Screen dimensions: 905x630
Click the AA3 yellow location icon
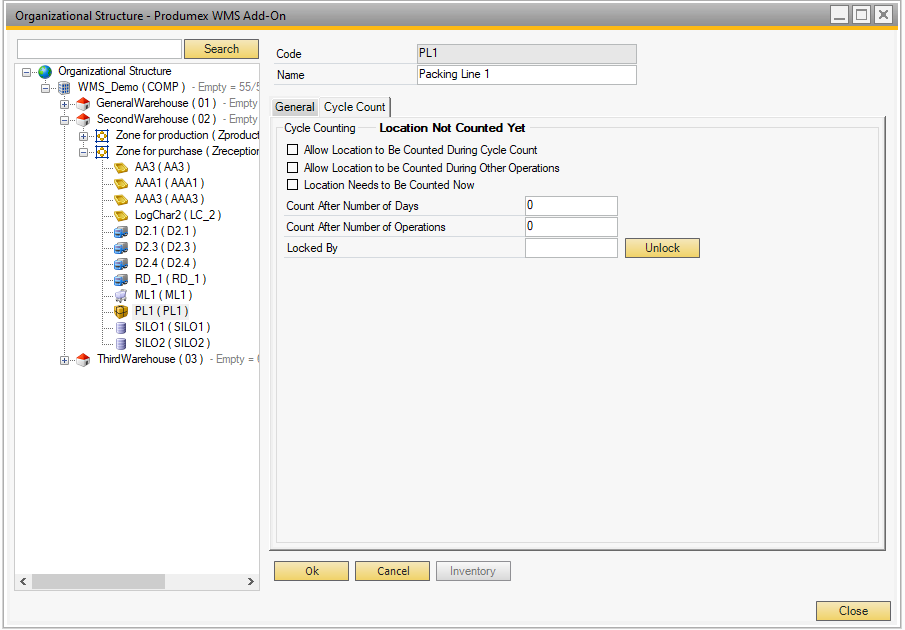(121, 168)
